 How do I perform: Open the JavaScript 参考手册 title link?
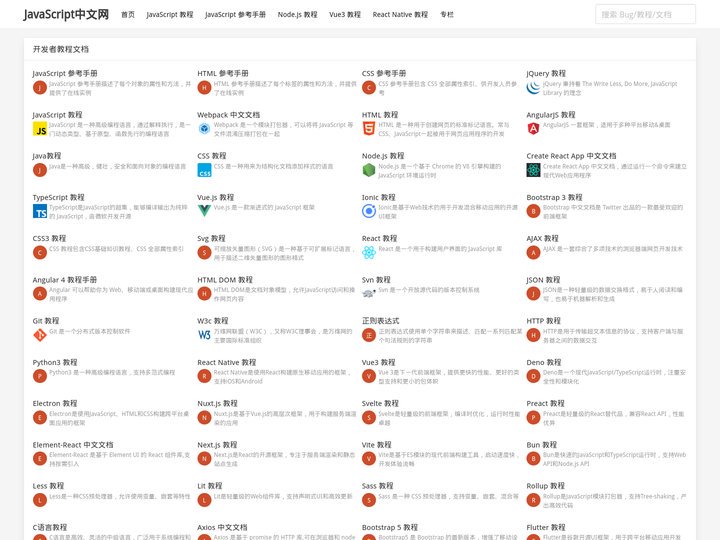(x=65, y=73)
